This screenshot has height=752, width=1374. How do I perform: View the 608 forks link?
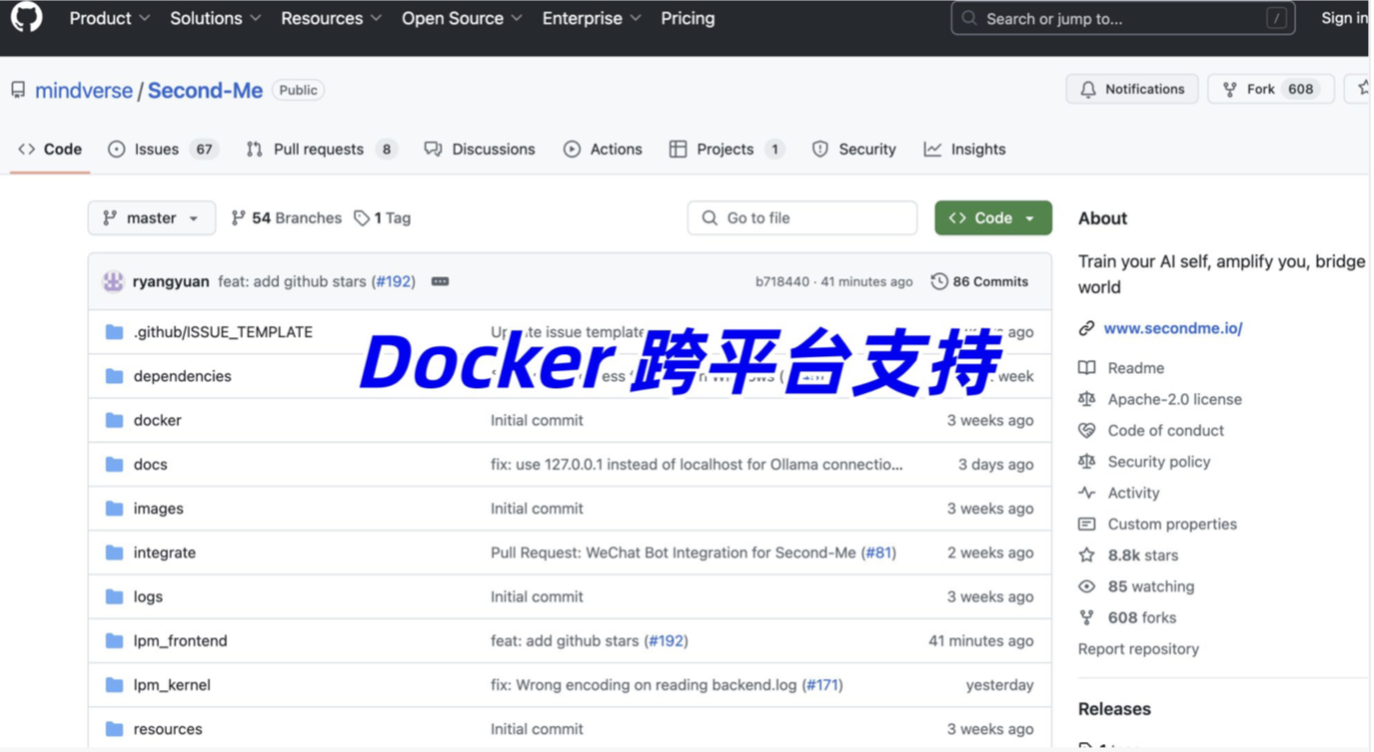click(1142, 618)
